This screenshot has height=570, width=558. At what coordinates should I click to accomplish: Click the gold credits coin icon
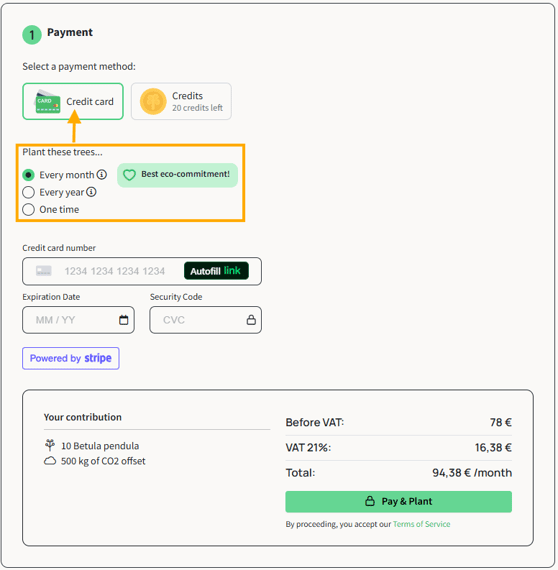click(x=153, y=101)
